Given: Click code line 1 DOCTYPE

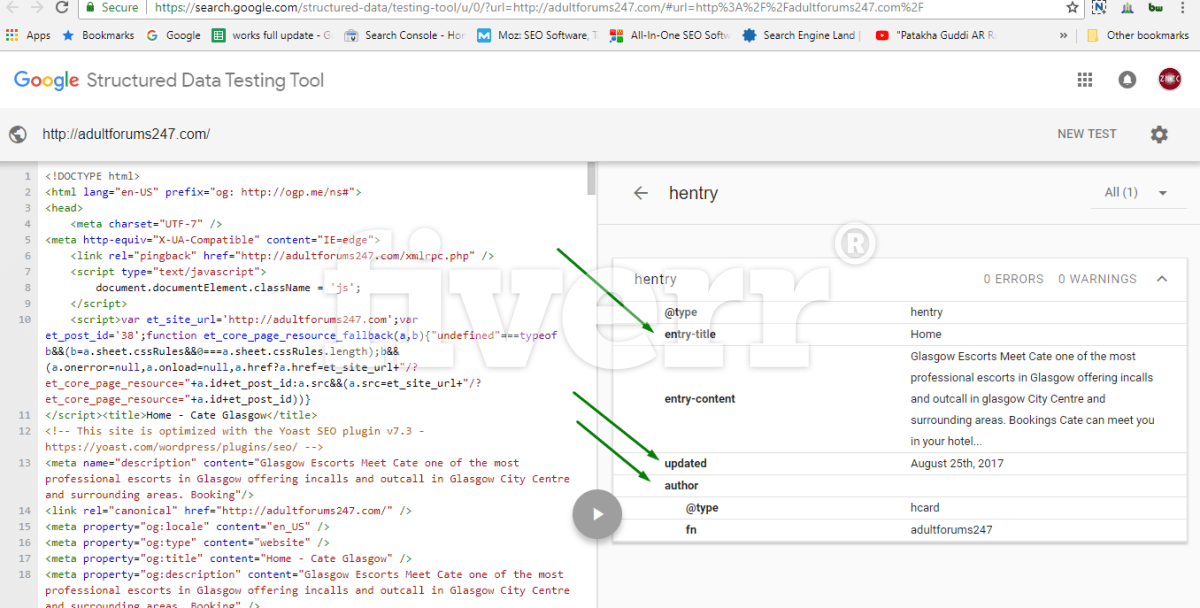Looking at the screenshot, I should tap(92, 176).
